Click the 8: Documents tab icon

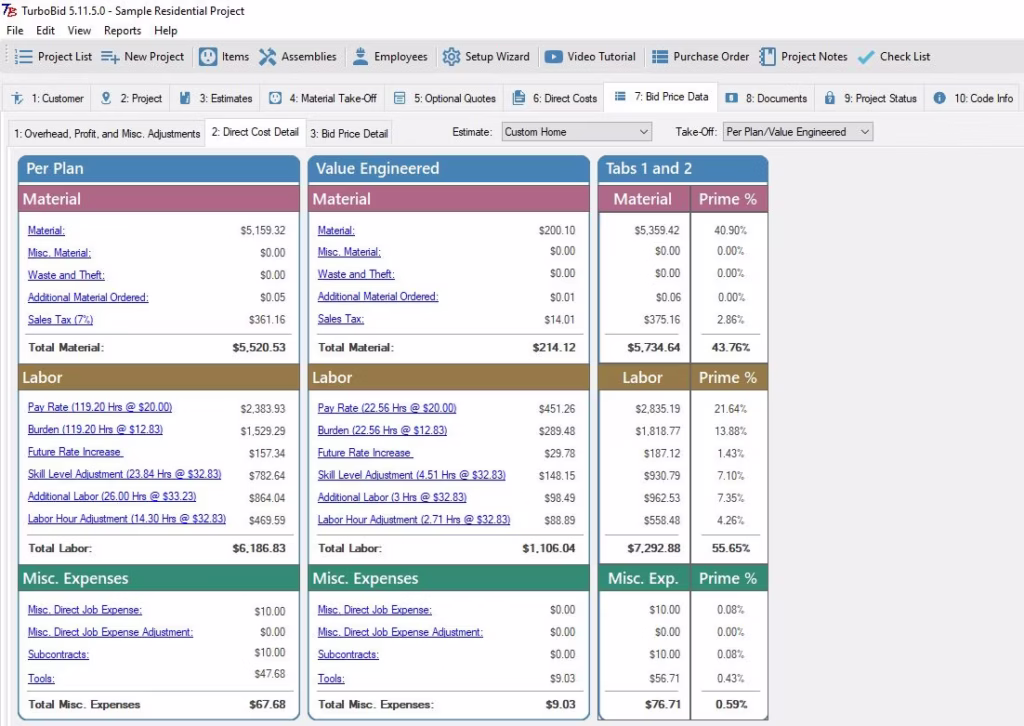[x=731, y=98]
